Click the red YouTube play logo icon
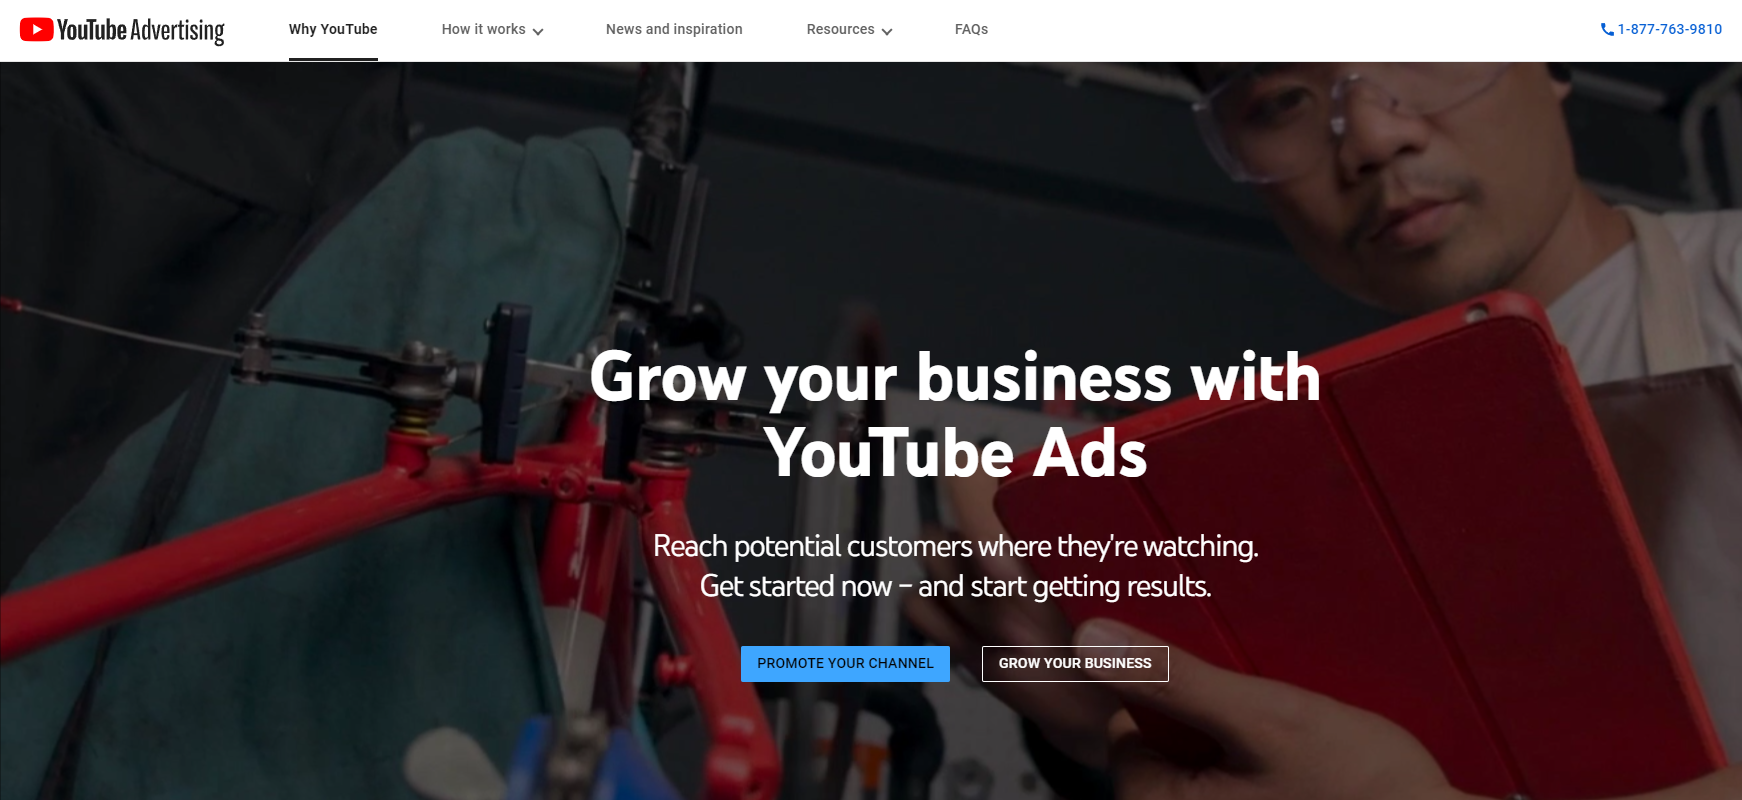 tap(36, 30)
